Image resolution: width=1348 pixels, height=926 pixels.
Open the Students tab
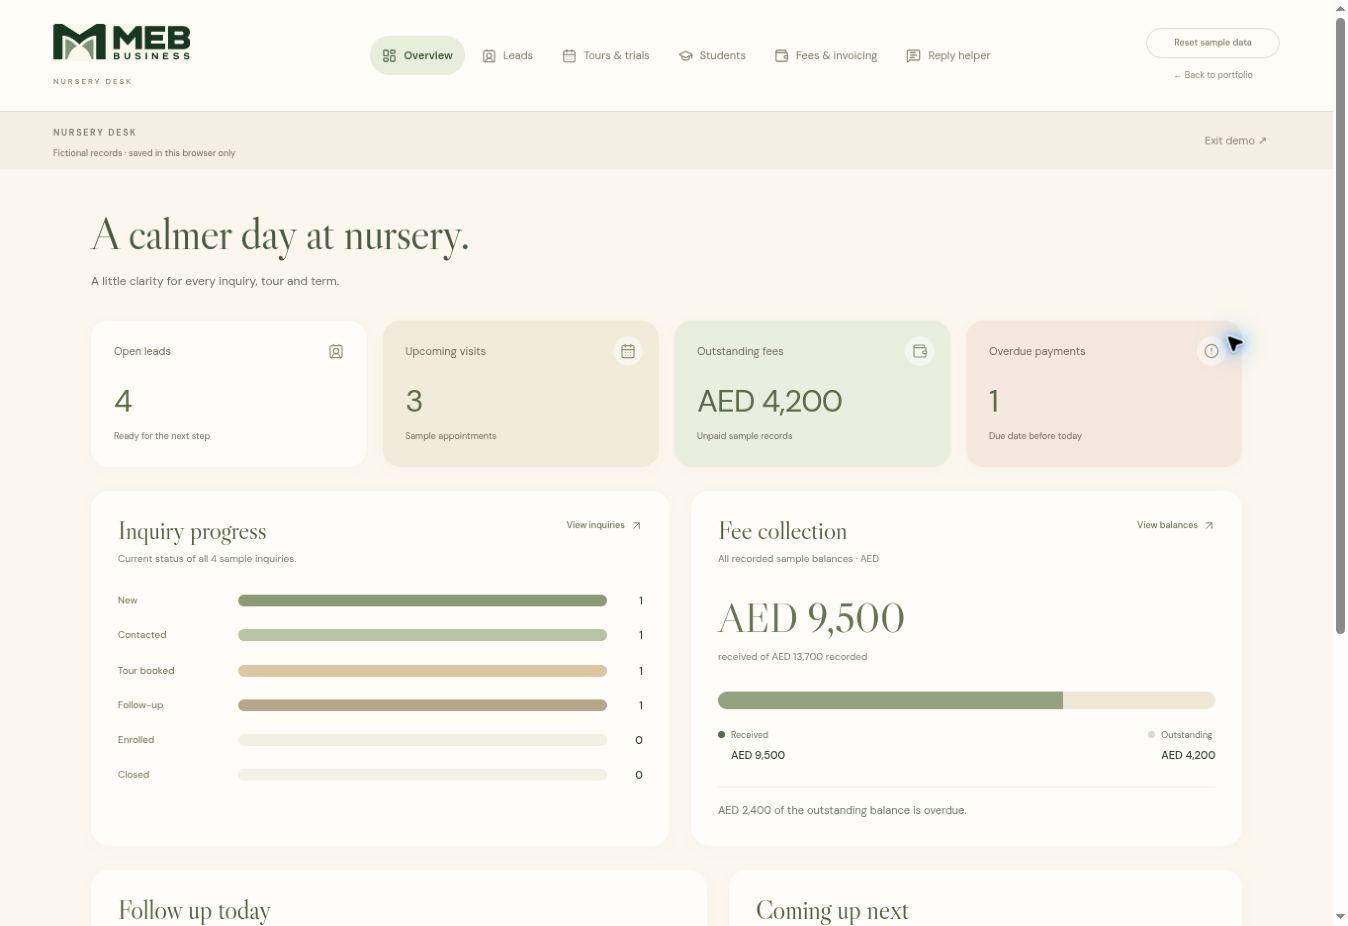point(712,56)
